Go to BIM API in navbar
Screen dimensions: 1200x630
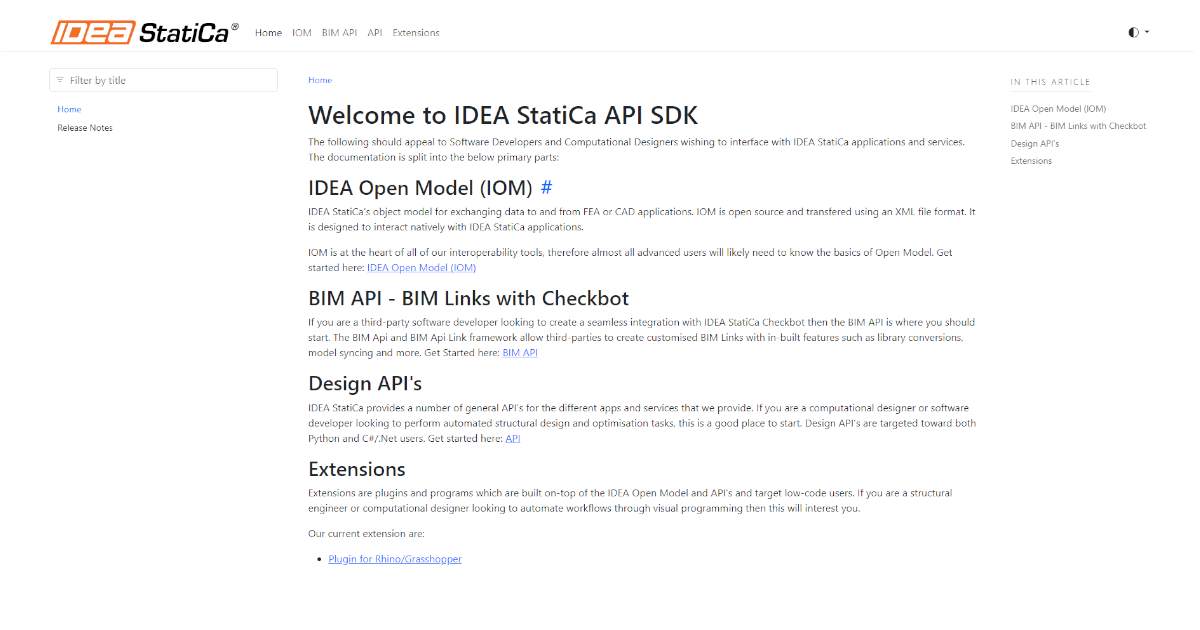[339, 33]
